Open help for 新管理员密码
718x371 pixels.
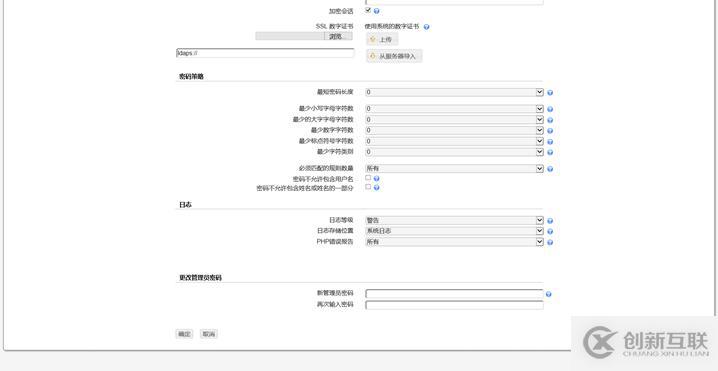(x=549, y=295)
